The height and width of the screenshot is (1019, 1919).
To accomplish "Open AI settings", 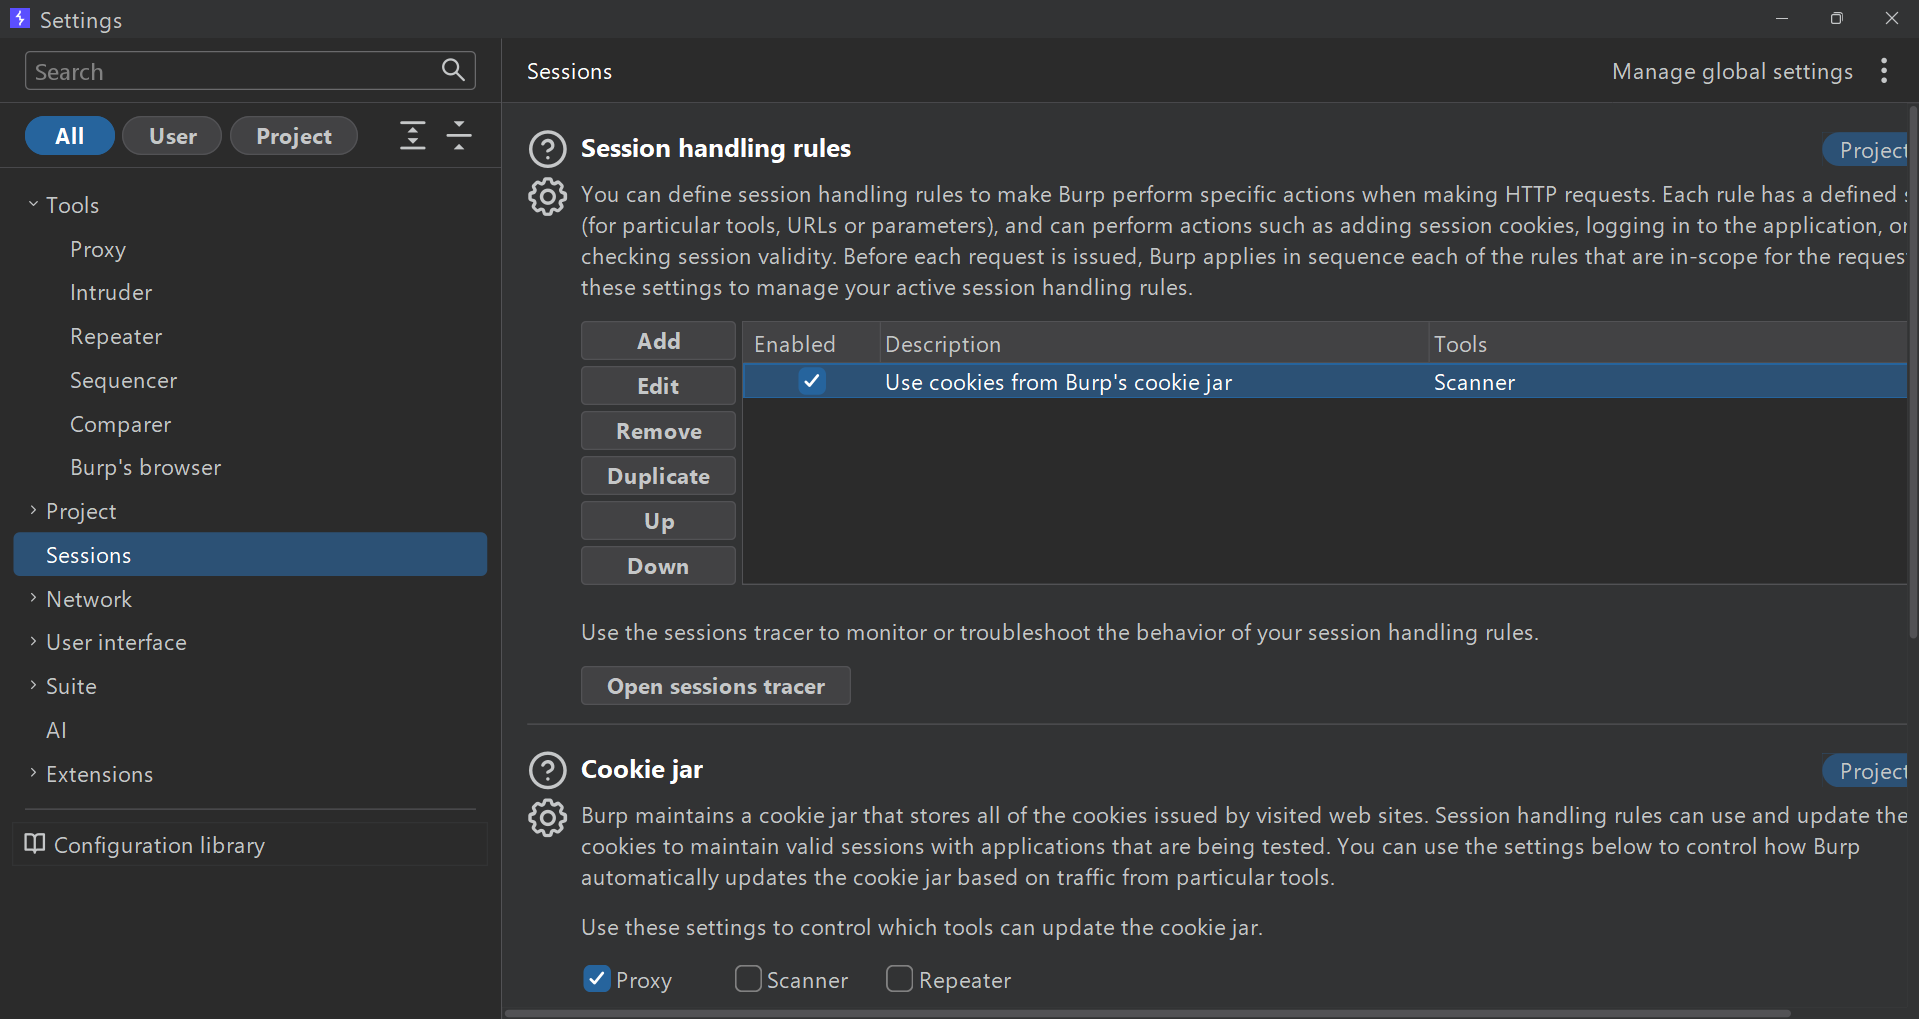I will point(56,730).
